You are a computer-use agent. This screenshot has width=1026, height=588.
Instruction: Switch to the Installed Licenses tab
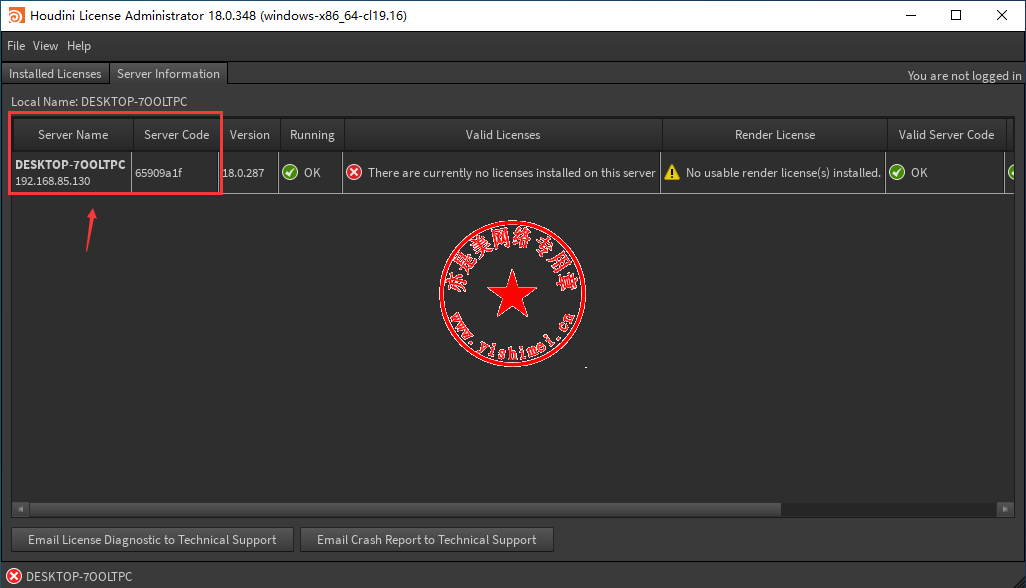point(55,74)
